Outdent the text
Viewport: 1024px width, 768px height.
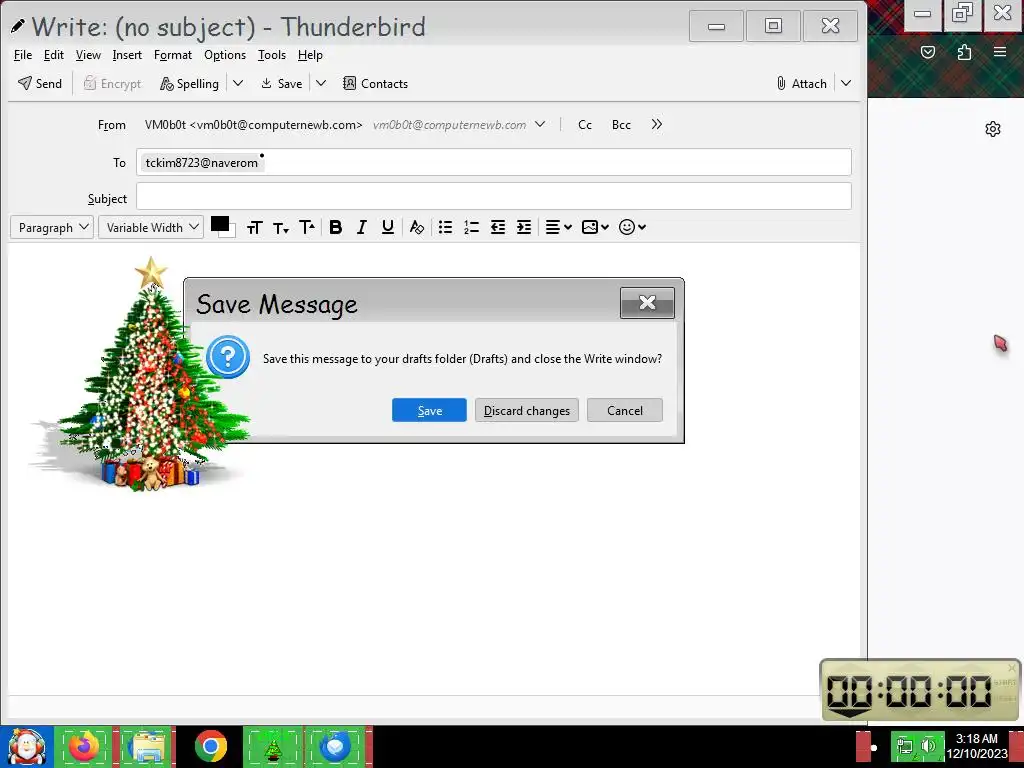(498, 227)
